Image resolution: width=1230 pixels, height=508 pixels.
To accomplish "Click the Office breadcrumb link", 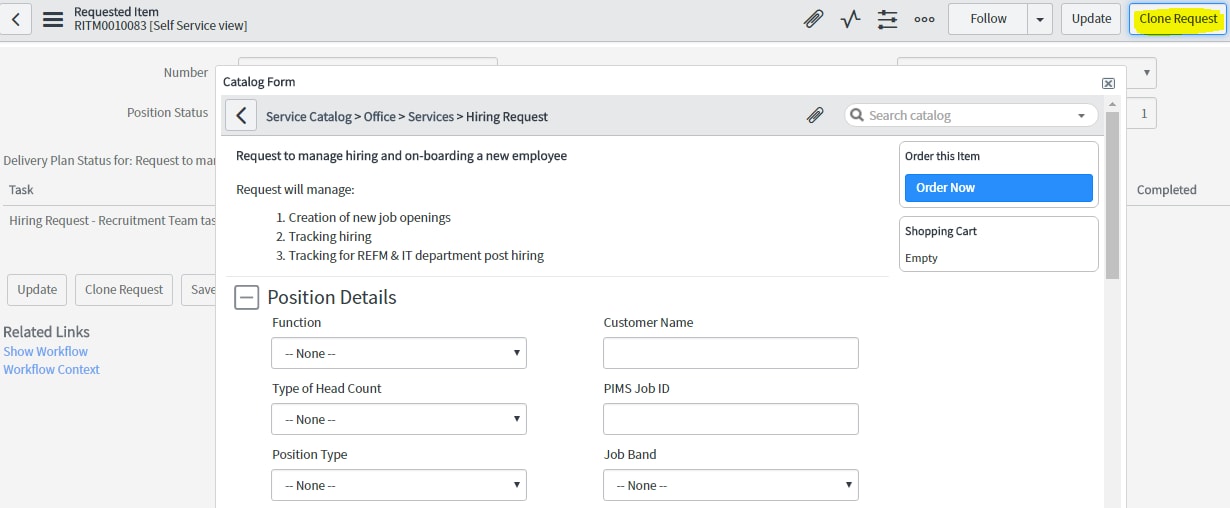I will pyautogui.click(x=380, y=117).
